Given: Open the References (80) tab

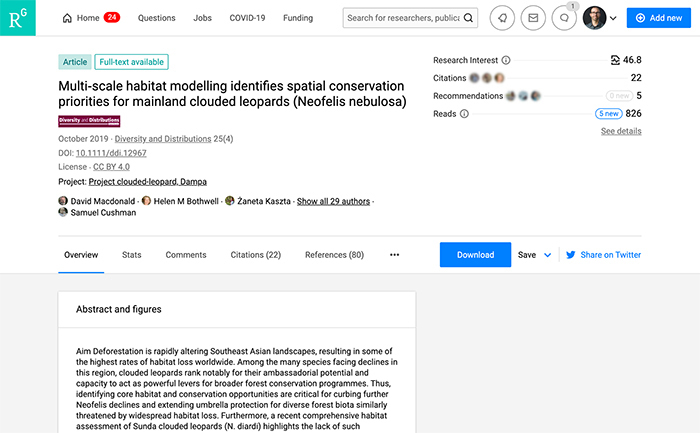Looking at the screenshot, I should (334, 255).
